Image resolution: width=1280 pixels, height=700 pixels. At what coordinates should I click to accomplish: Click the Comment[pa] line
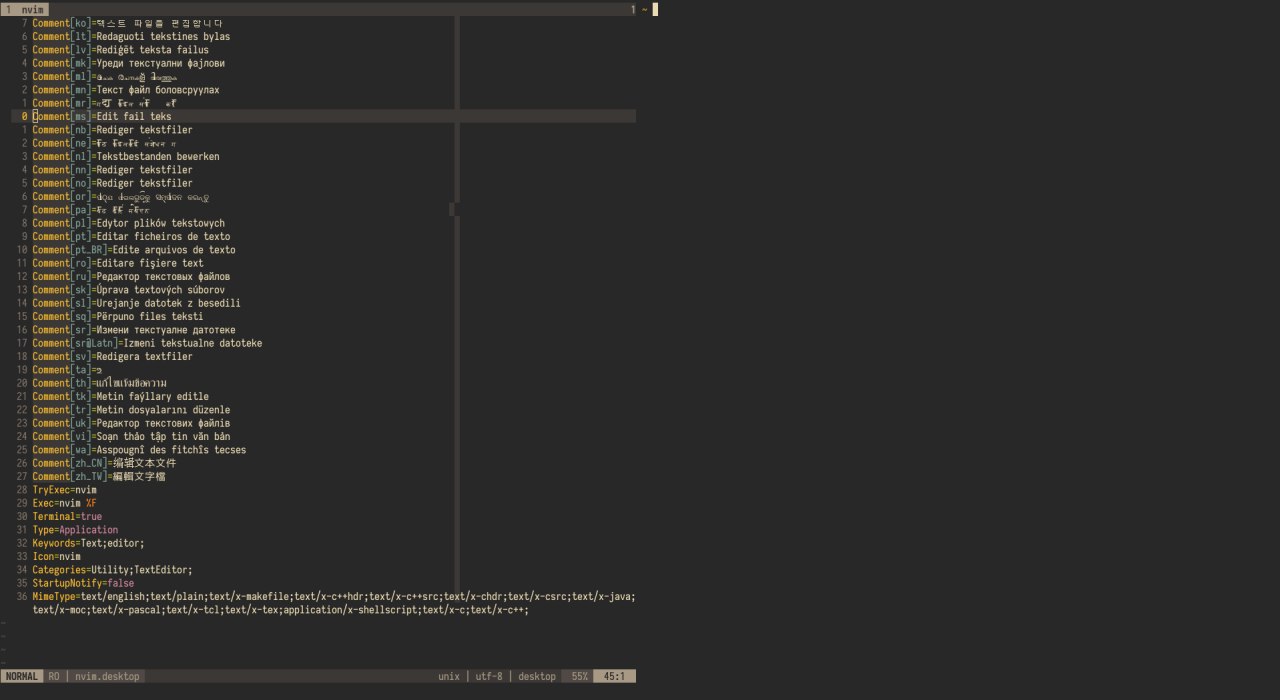(91, 210)
